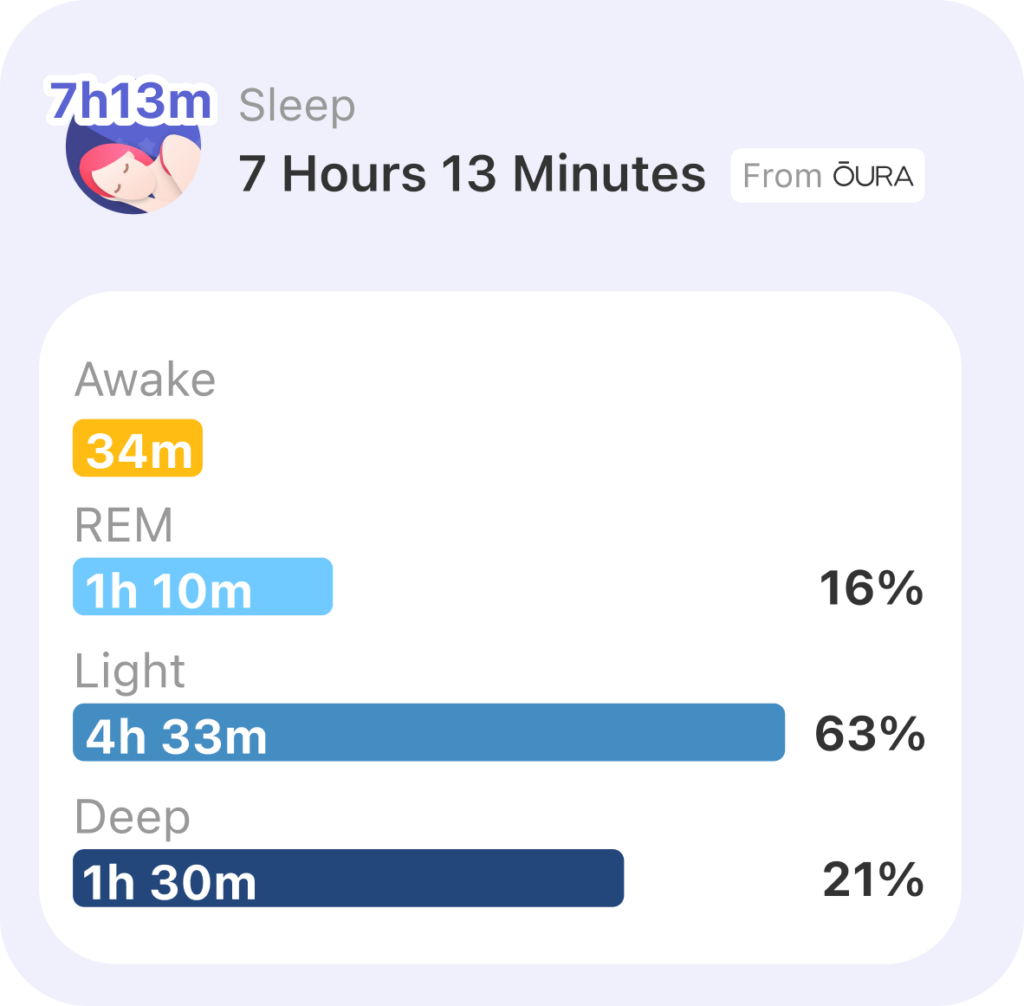The width and height of the screenshot is (1024, 1006).
Task: Click the Deep stage label
Action: [x=133, y=818]
